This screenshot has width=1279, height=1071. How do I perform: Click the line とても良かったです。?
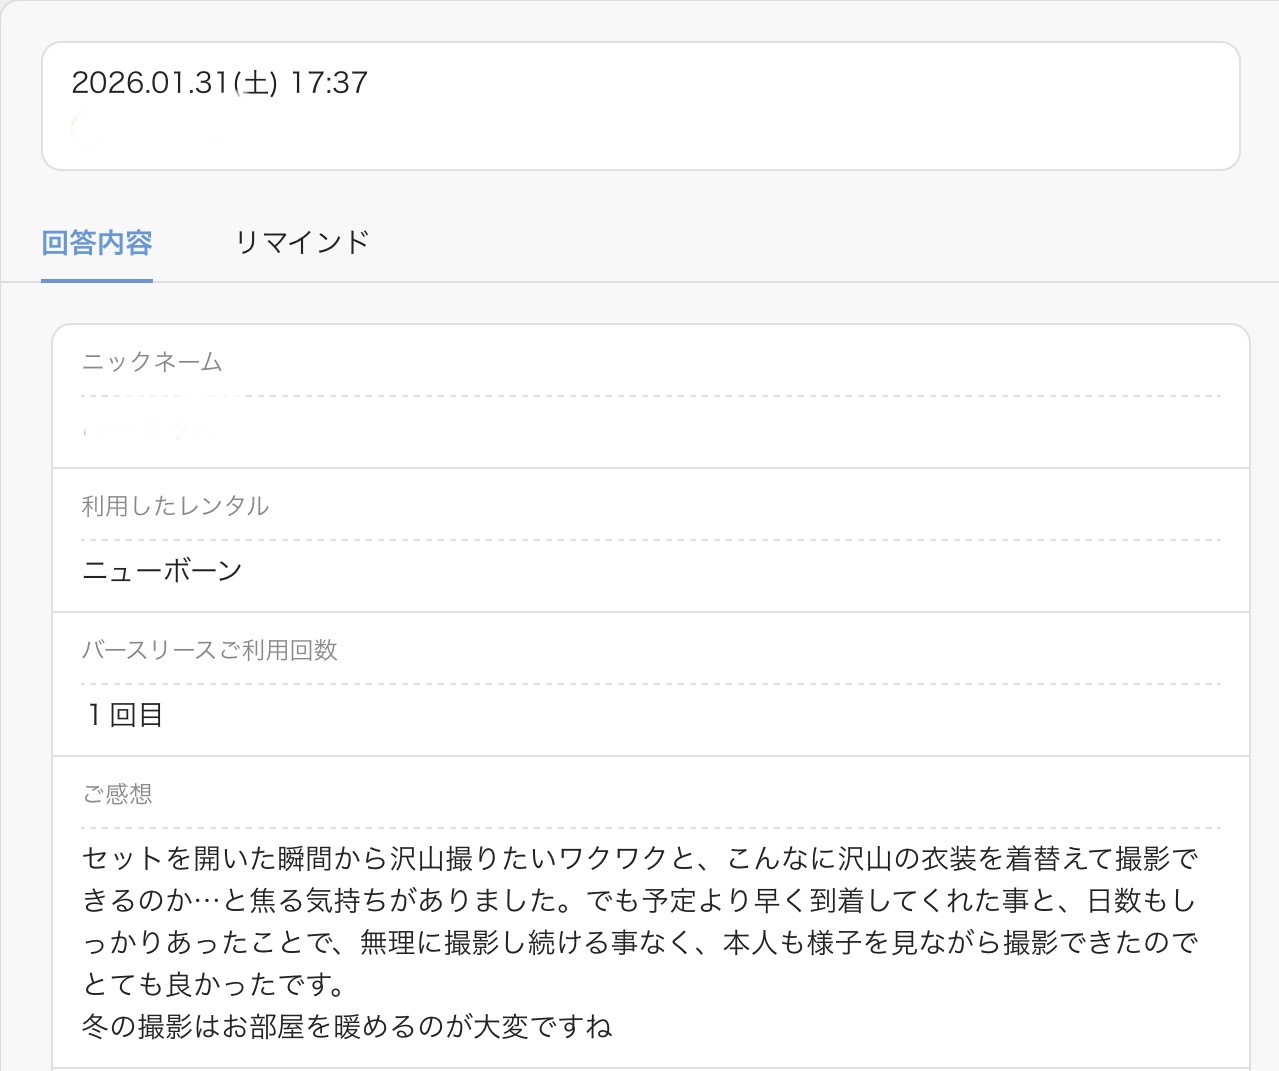point(214,985)
